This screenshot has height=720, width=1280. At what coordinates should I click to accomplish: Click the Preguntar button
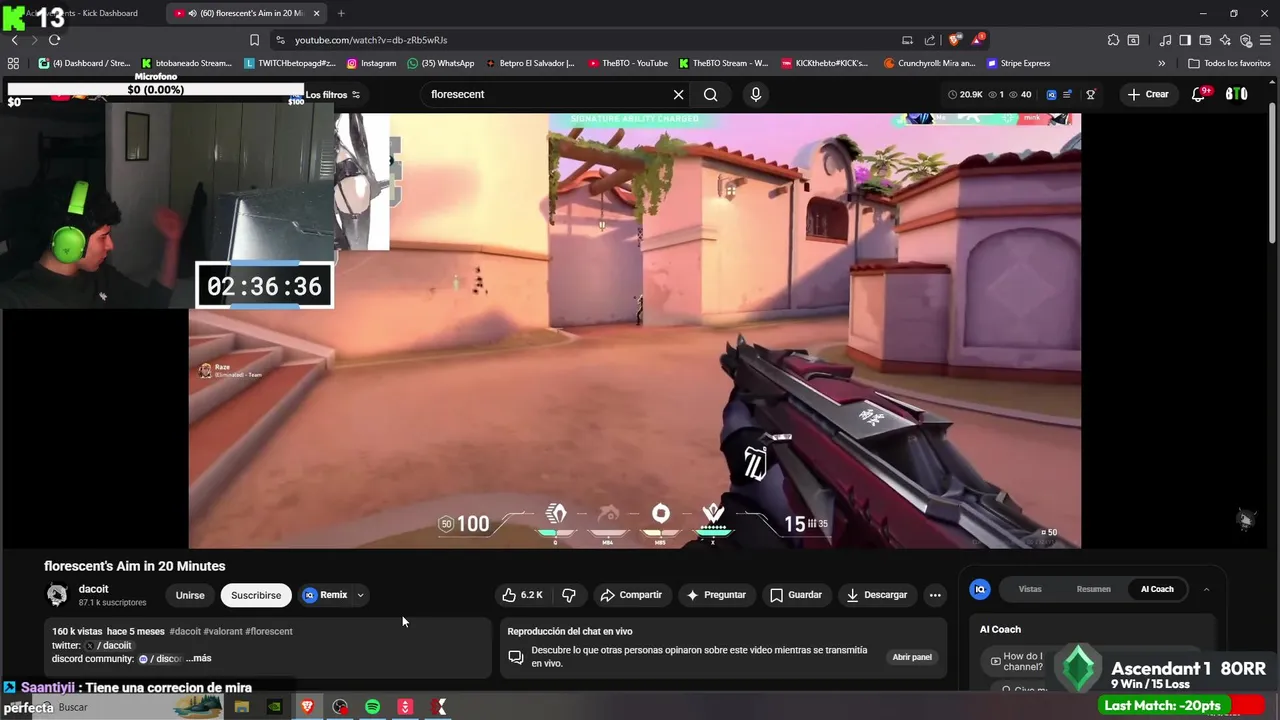click(716, 595)
